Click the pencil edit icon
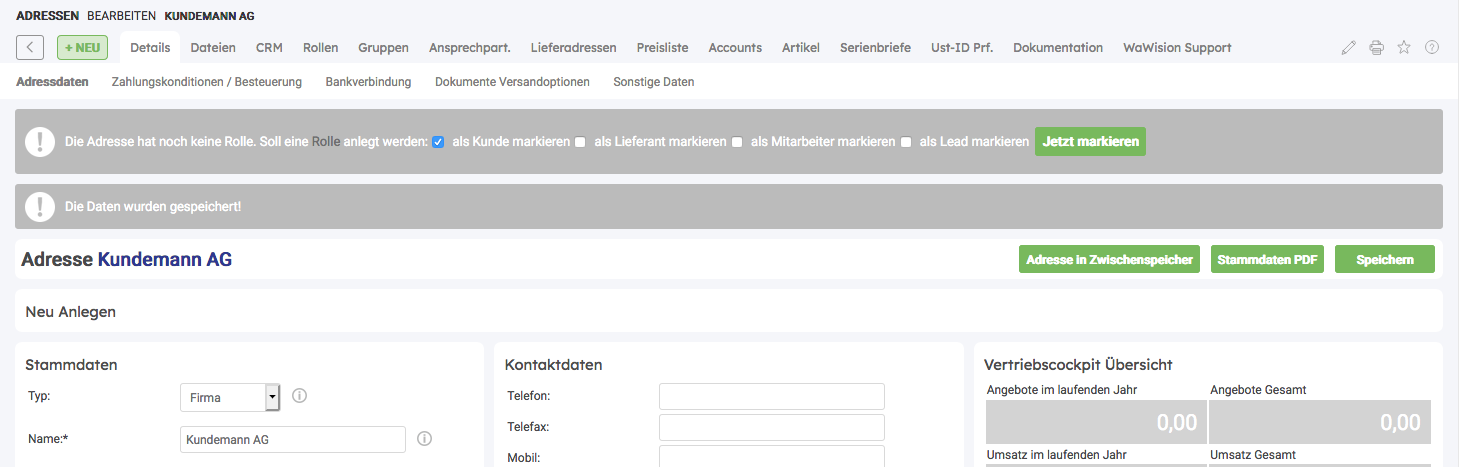The height and width of the screenshot is (467, 1459). (x=1349, y=48)
